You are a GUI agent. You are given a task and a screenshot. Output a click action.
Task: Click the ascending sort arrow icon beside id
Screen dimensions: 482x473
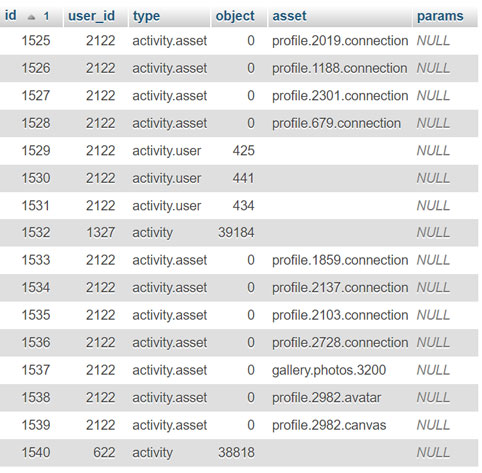[x=31, y=17]
